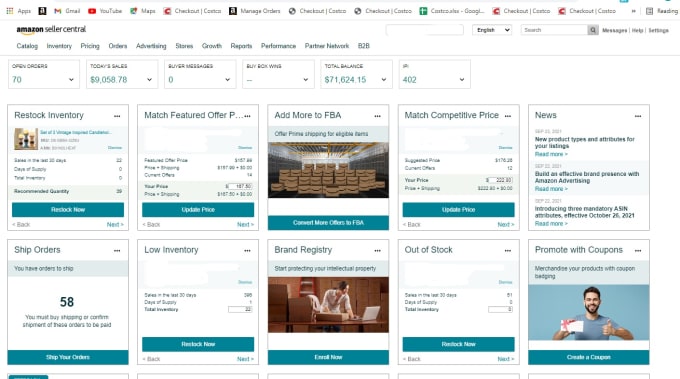Click the Ship Your Orders button
This screenshot has width=680, height=379.
(68, 357)
